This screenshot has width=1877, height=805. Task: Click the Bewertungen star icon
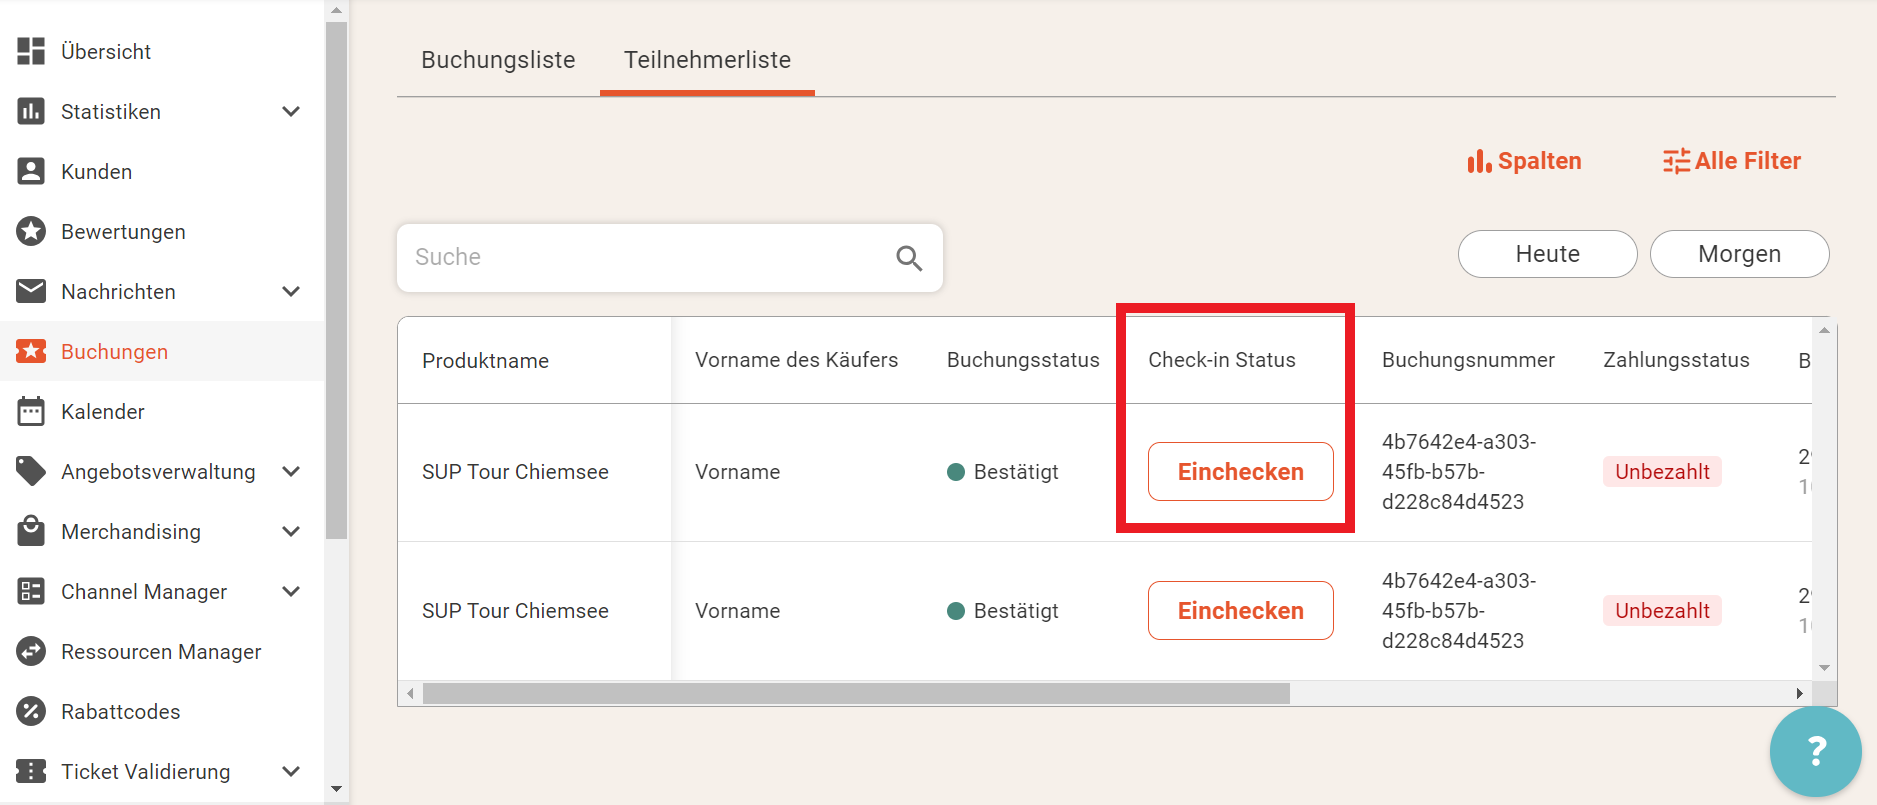[31, 231]
